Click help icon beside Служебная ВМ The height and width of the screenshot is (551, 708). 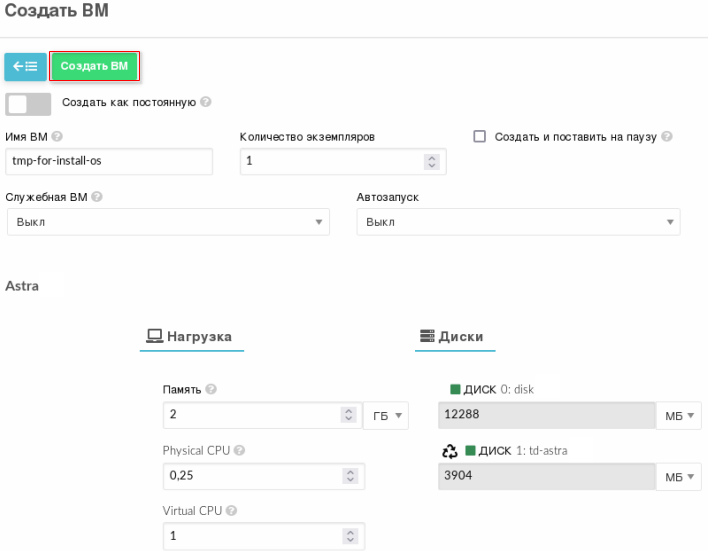pyautogui.click(x=97, y=197)
